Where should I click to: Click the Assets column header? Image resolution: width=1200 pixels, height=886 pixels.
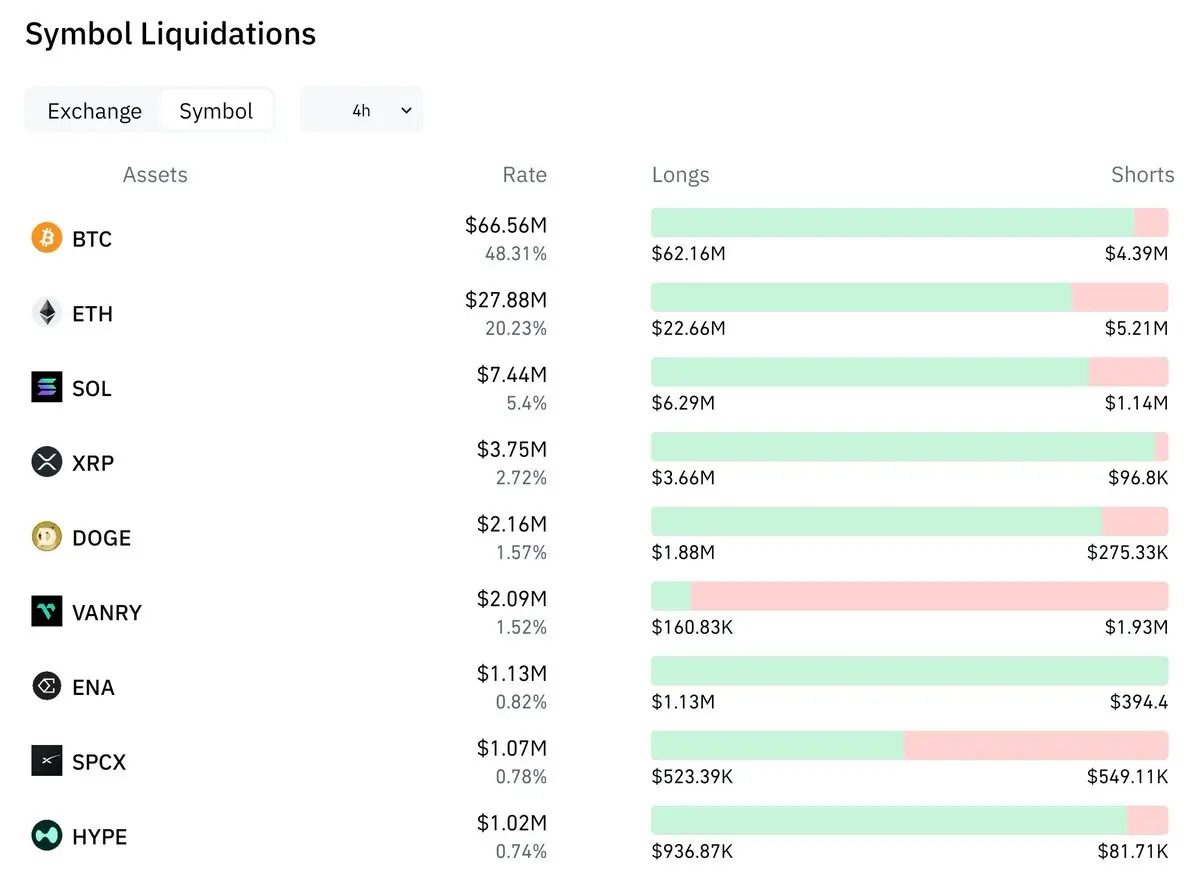155,174
